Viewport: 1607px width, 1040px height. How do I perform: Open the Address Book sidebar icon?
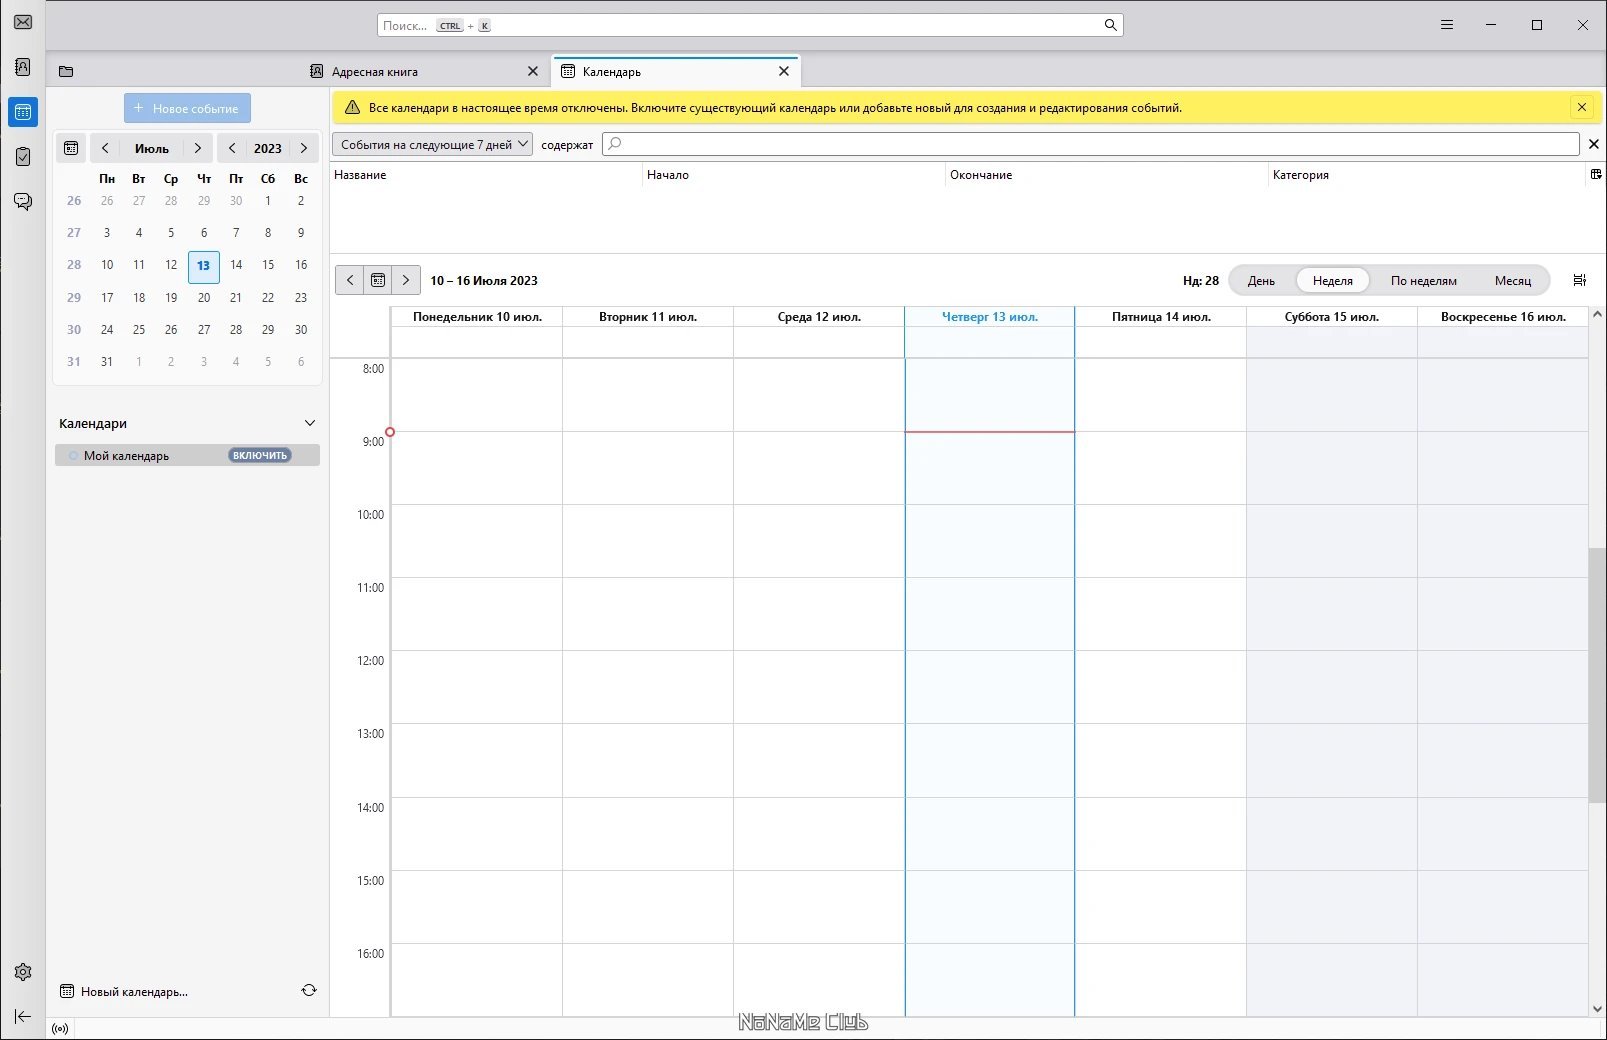click(x=23, y=67)
